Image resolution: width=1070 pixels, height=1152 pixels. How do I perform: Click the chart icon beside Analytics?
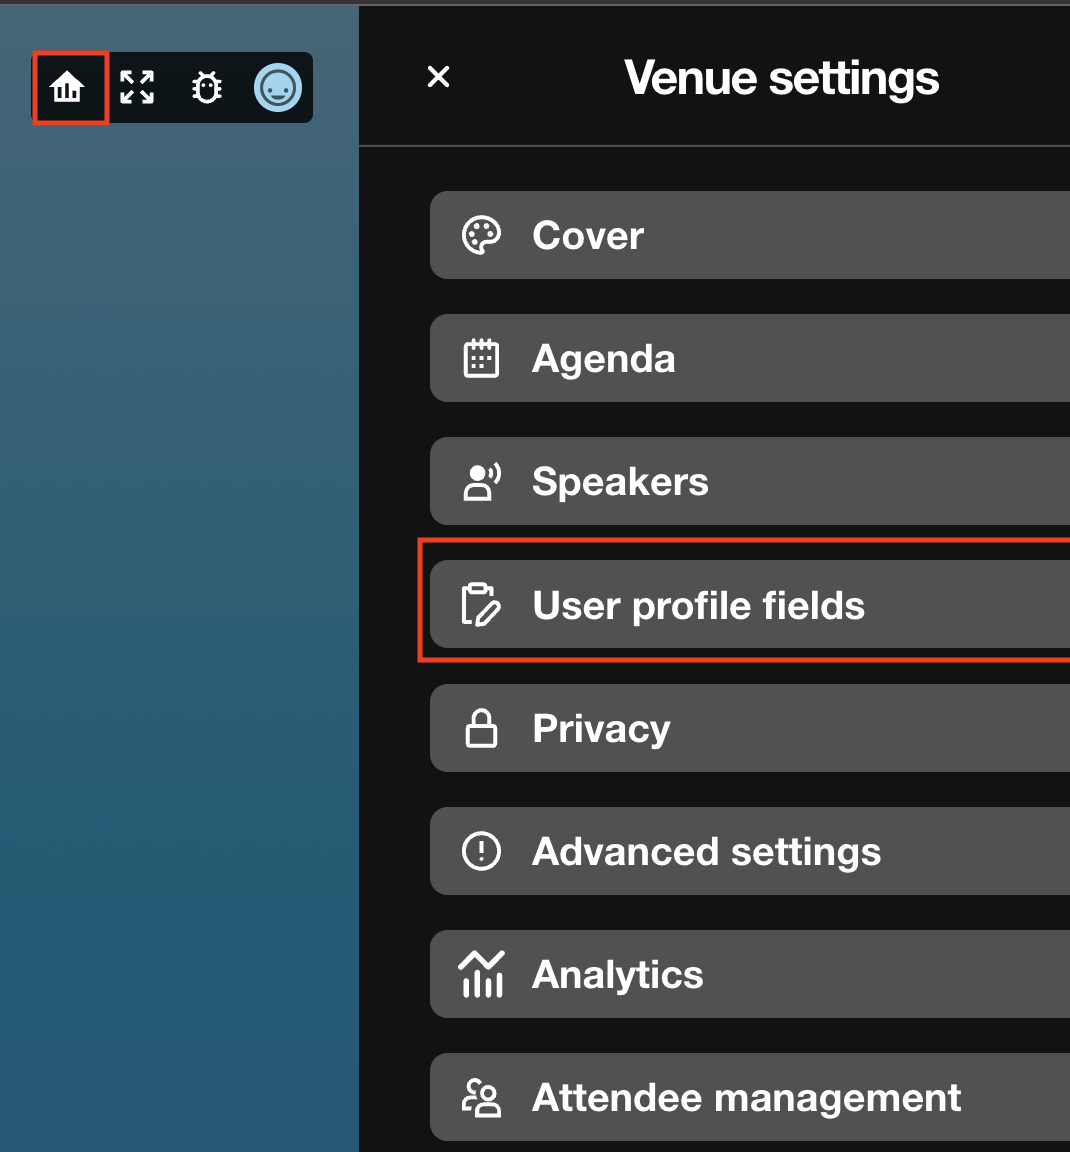point(481,975)
